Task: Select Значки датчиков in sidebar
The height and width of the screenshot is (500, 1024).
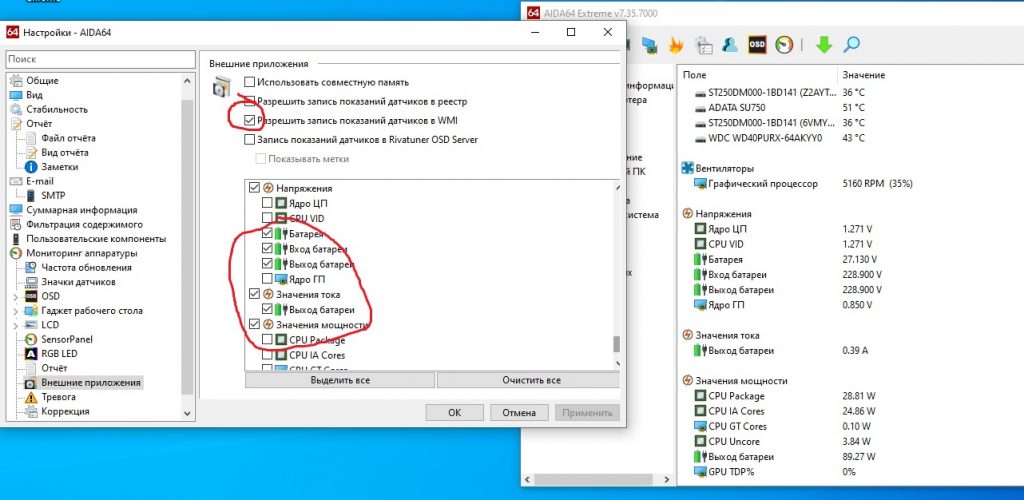Action: [78, 282]
